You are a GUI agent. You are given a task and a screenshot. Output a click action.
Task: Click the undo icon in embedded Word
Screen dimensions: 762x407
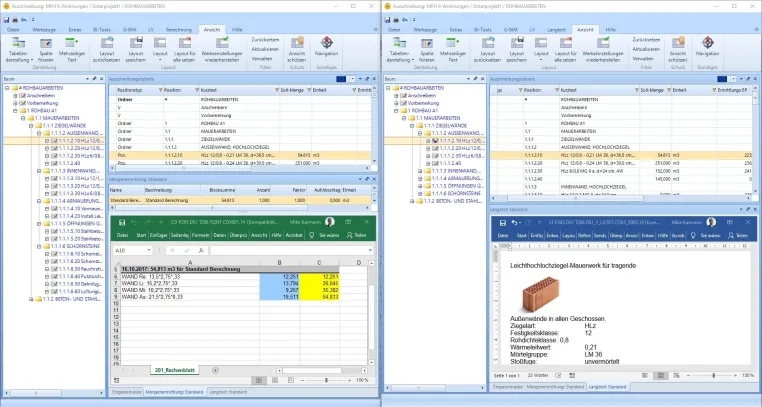514,222
